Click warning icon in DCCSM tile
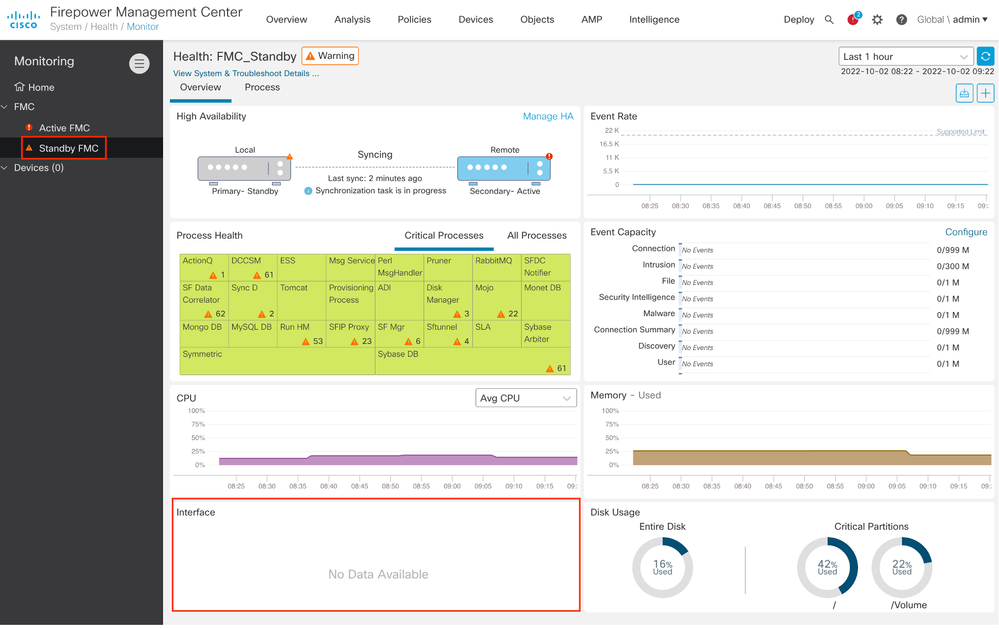The image size is (999, 629). (257, 275)
